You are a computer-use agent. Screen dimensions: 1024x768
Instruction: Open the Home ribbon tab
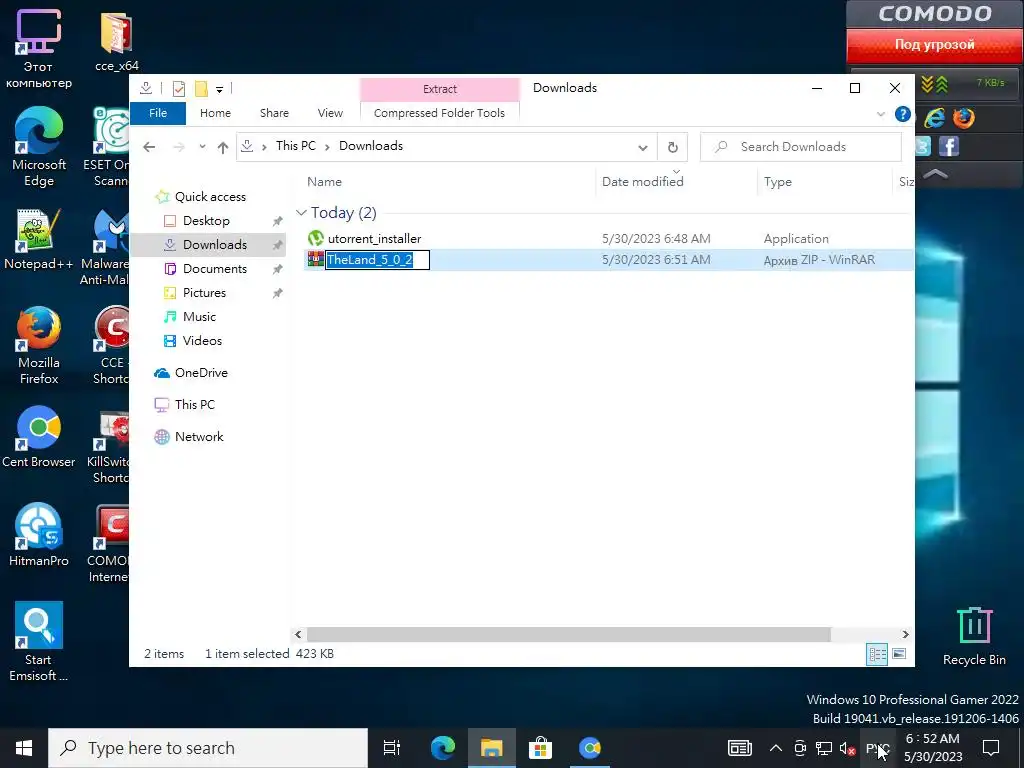(216, 113)
